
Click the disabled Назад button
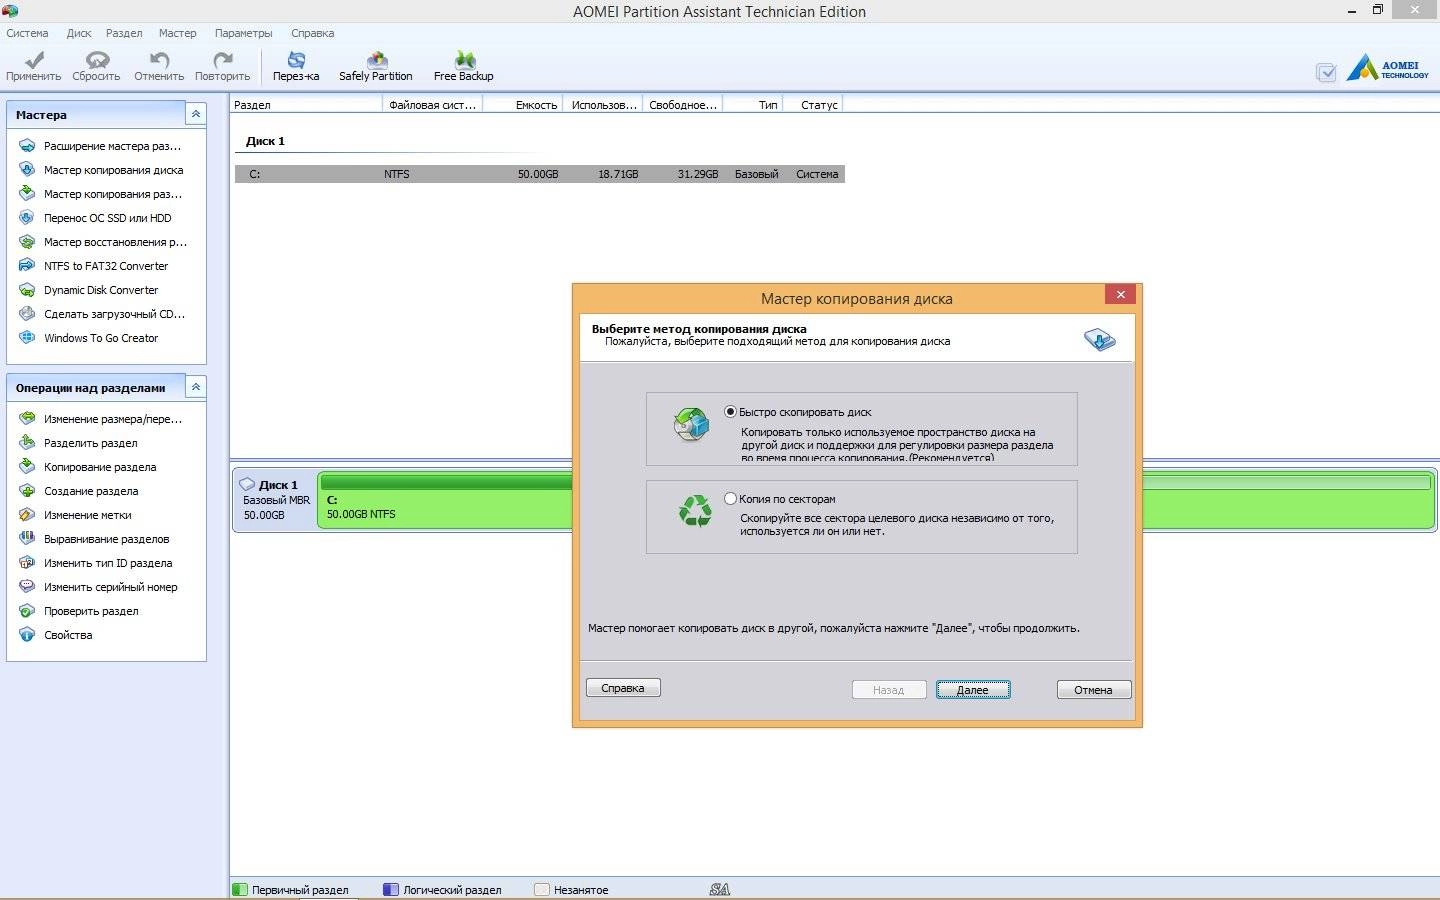pos(889,690)
